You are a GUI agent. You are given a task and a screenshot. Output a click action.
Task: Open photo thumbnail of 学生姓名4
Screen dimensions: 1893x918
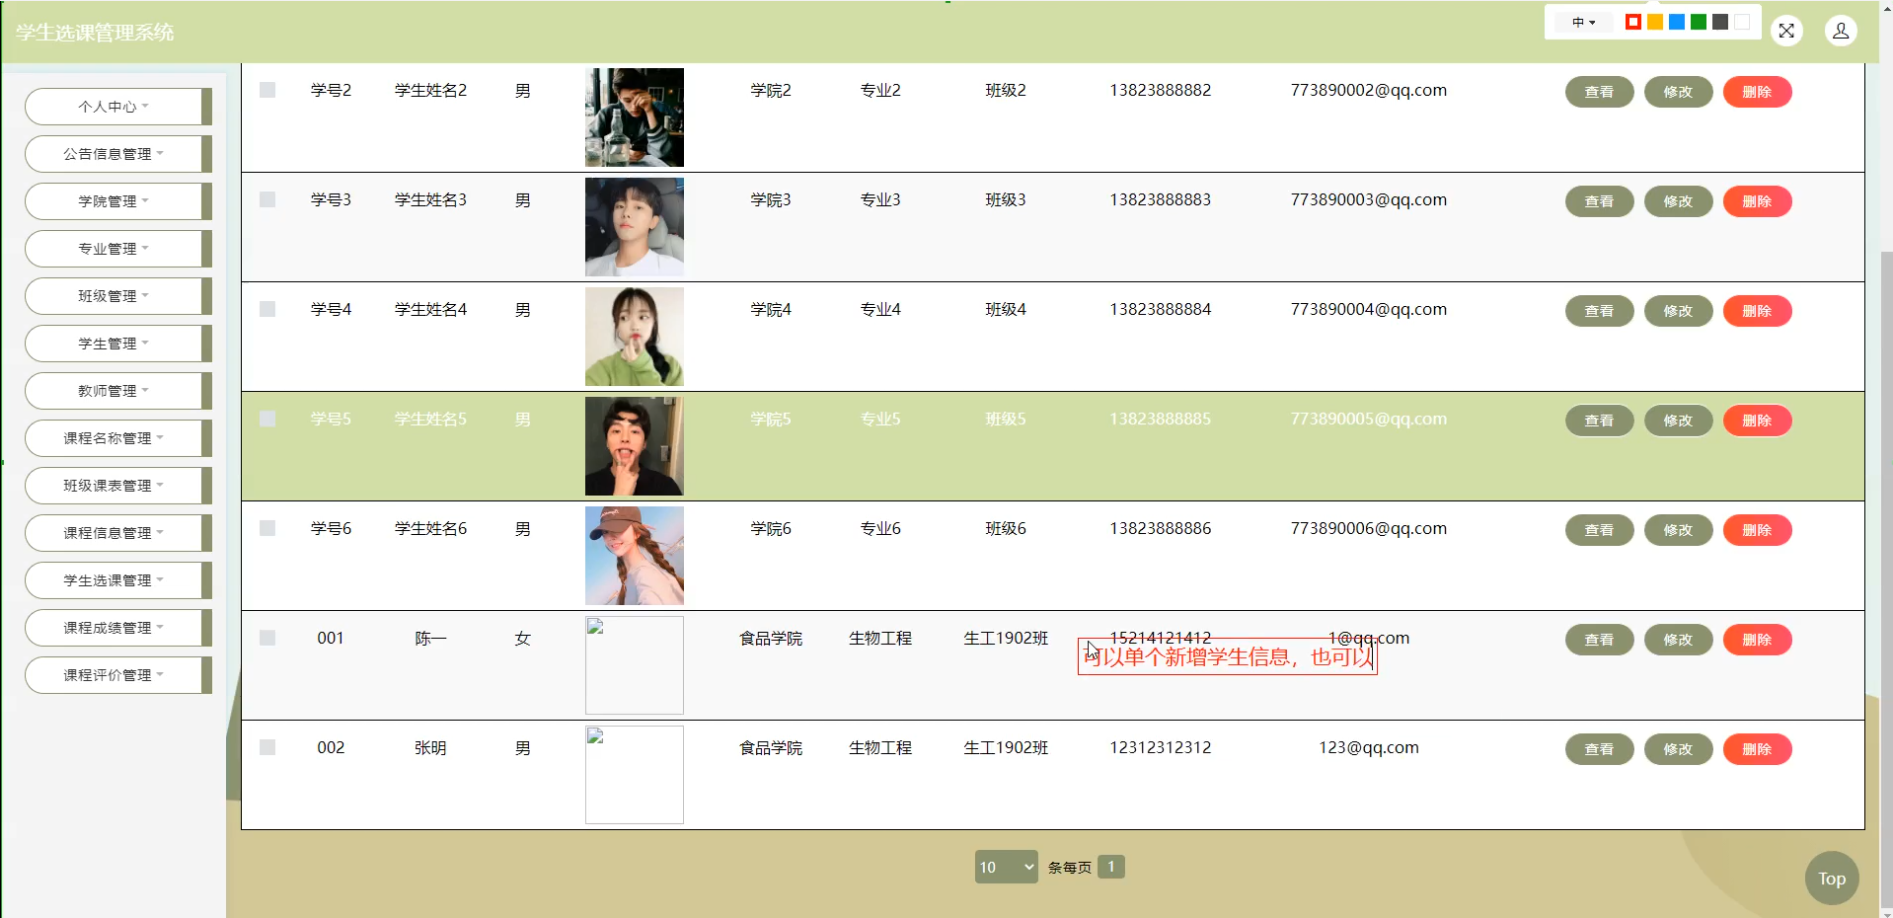pyautogui.click(x=634, y=336)
